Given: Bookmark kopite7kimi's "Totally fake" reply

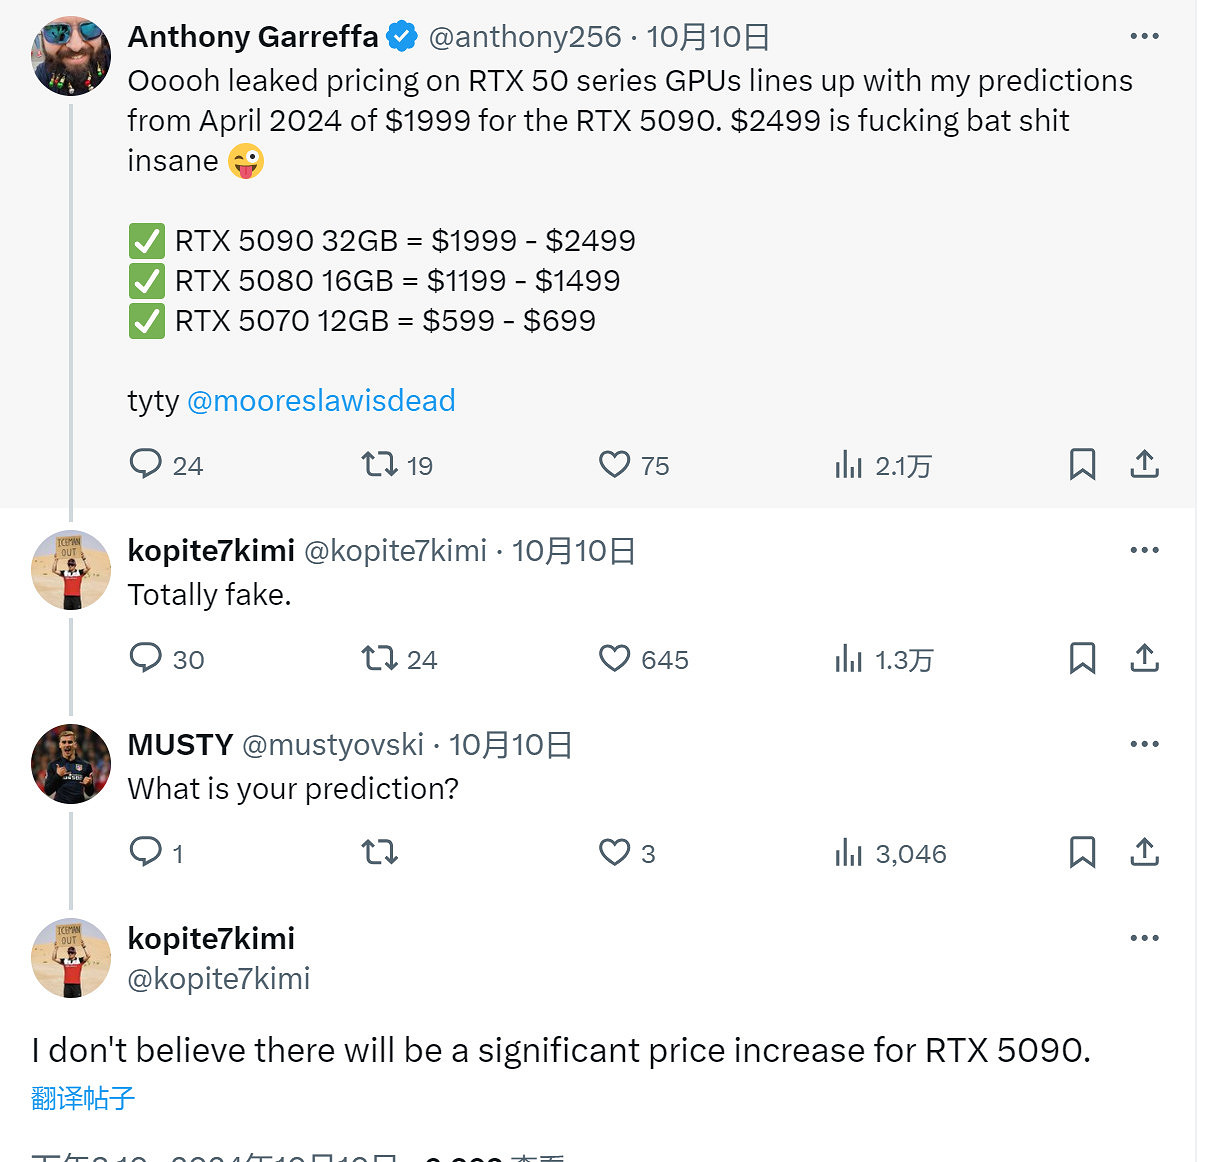Looking at the screenshot, I should pos(1081,659).
